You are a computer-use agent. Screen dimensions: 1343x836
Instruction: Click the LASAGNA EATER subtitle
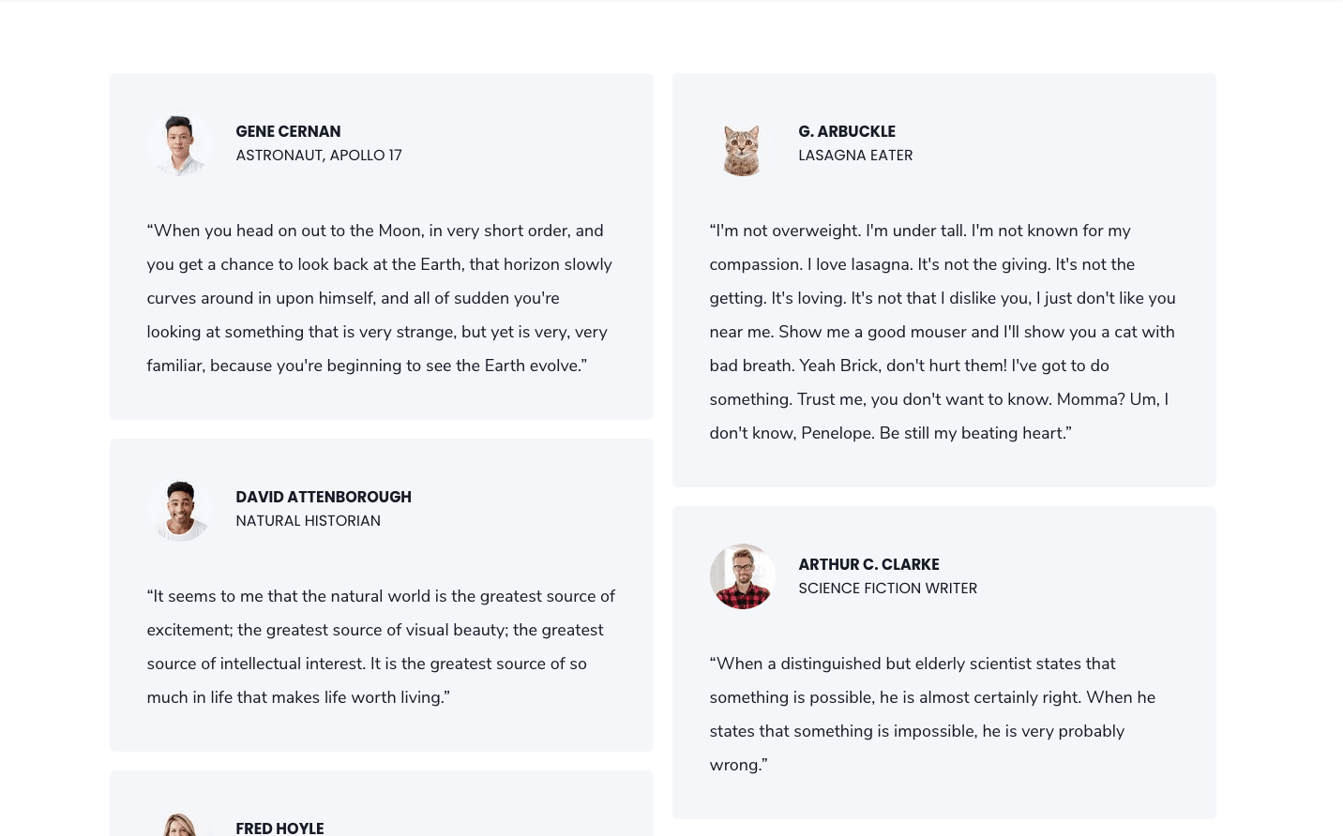click(x=856, y=156)
